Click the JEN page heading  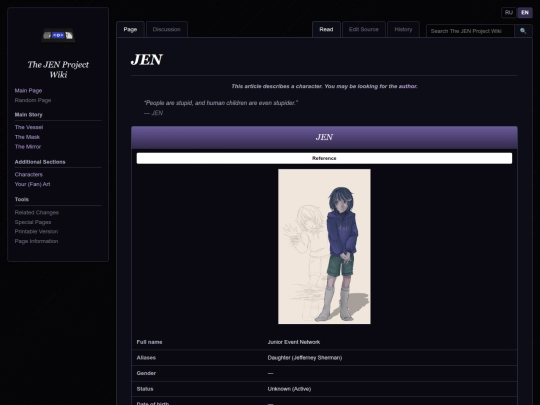coord(147,60)
